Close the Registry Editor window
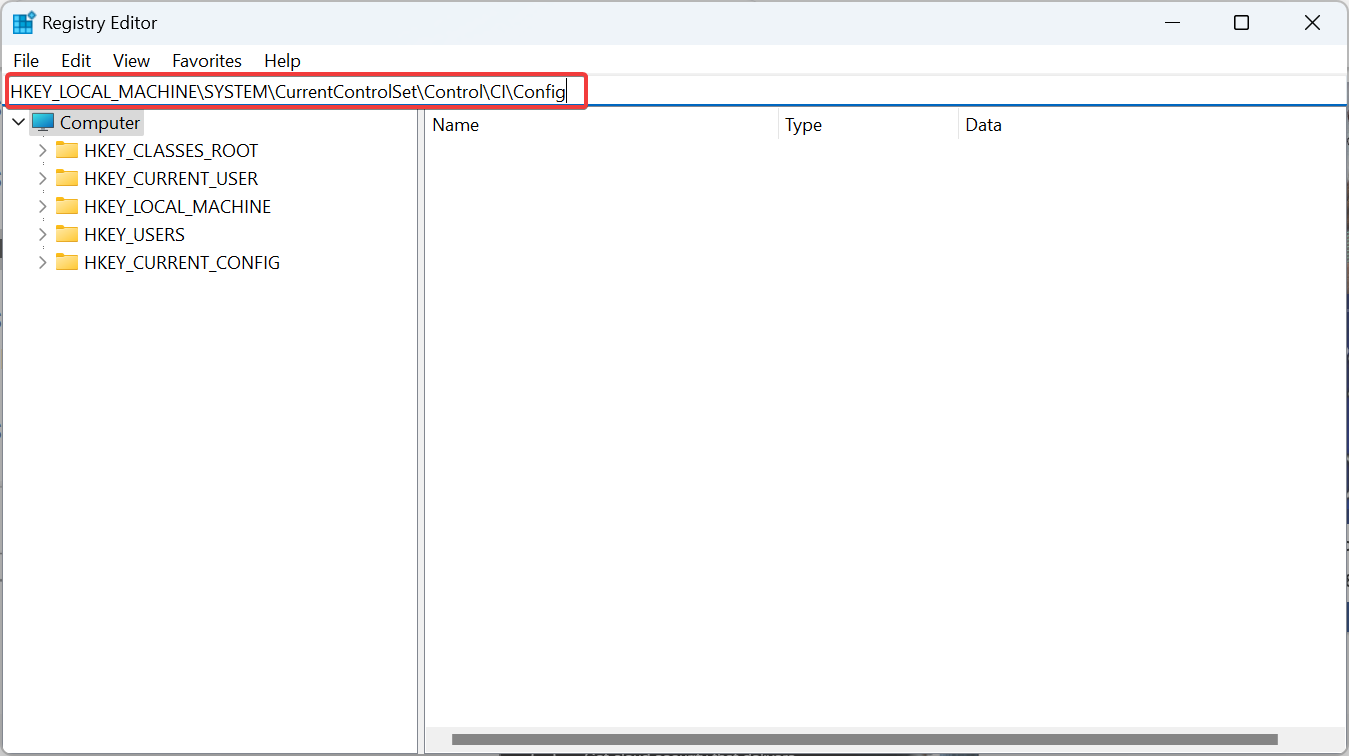1349x756 pixels. click(1312, 23)
